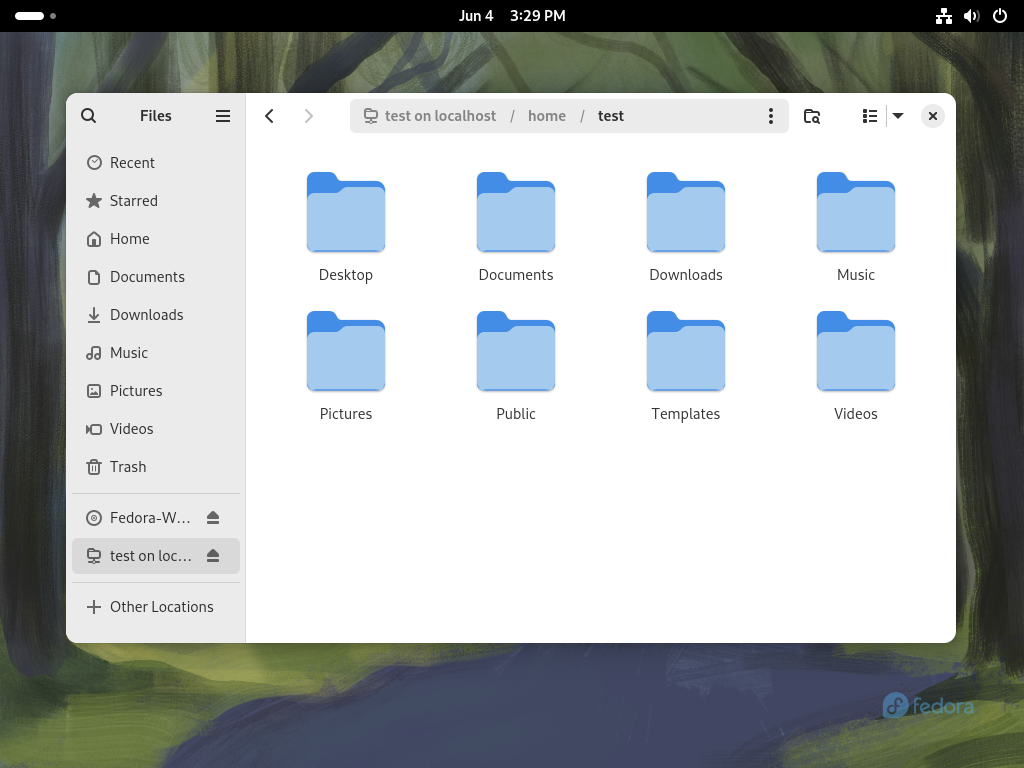
Task: Select the Templates folder icon
Action: pos(686,351)
